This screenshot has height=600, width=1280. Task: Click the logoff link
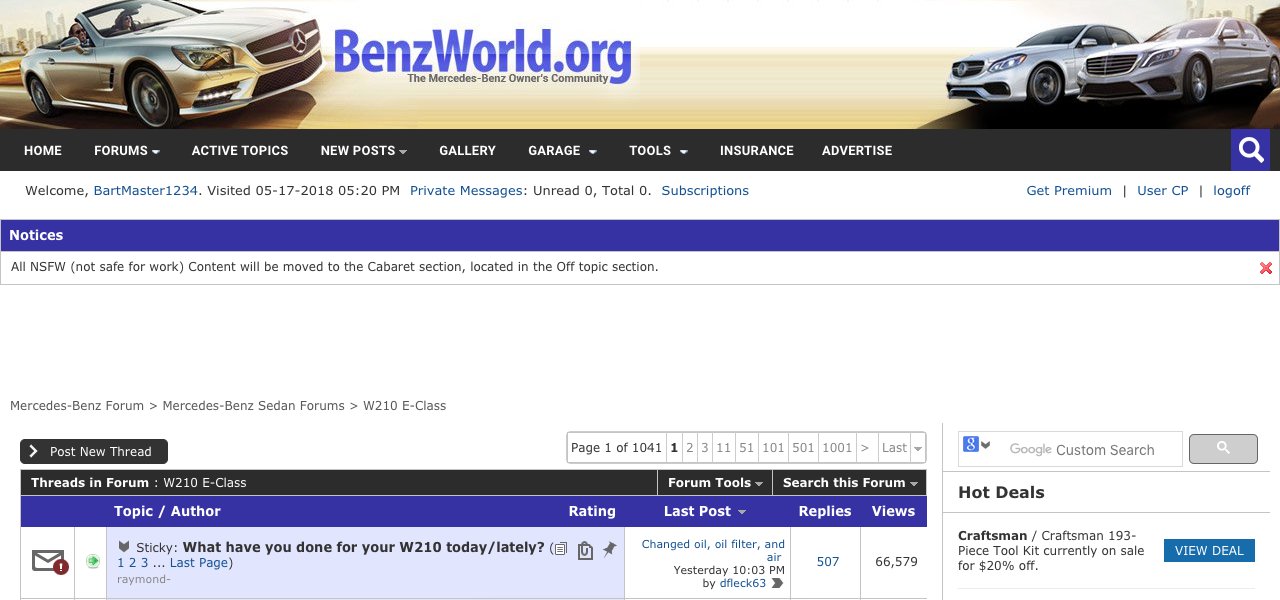[1231, 190]
